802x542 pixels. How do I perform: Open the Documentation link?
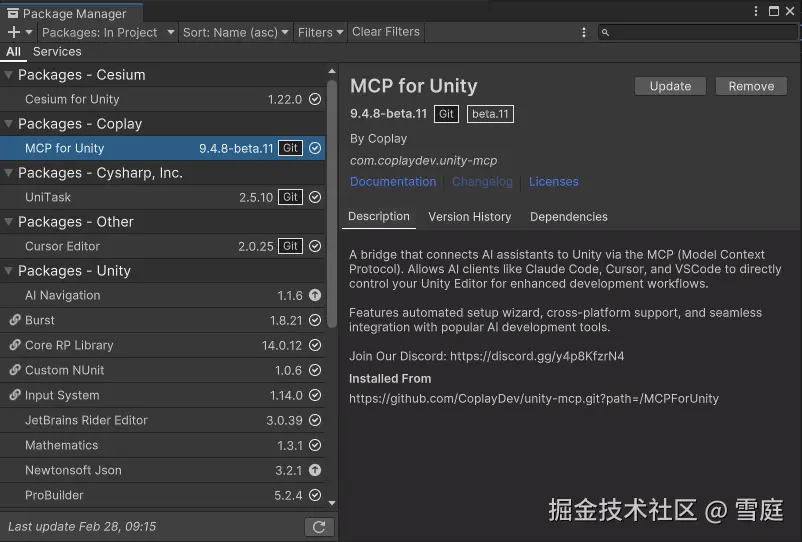pos(393,182)
